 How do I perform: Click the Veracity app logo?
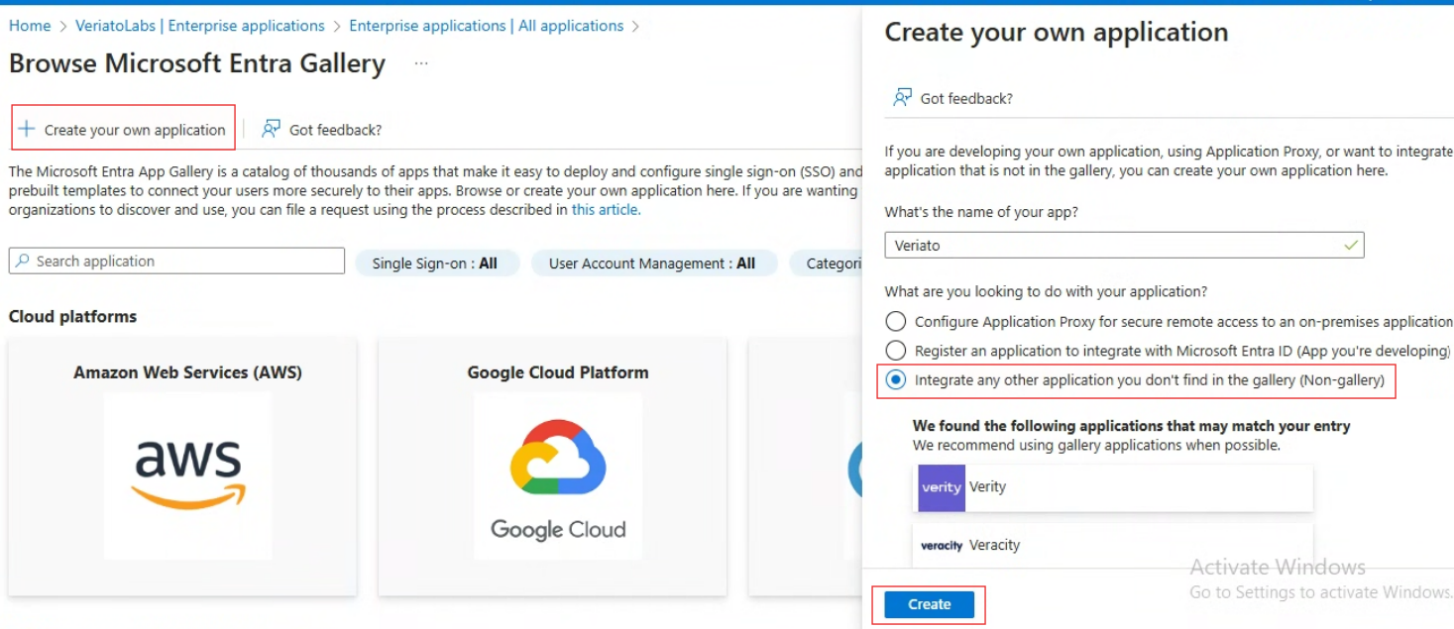tap(941, 546)
